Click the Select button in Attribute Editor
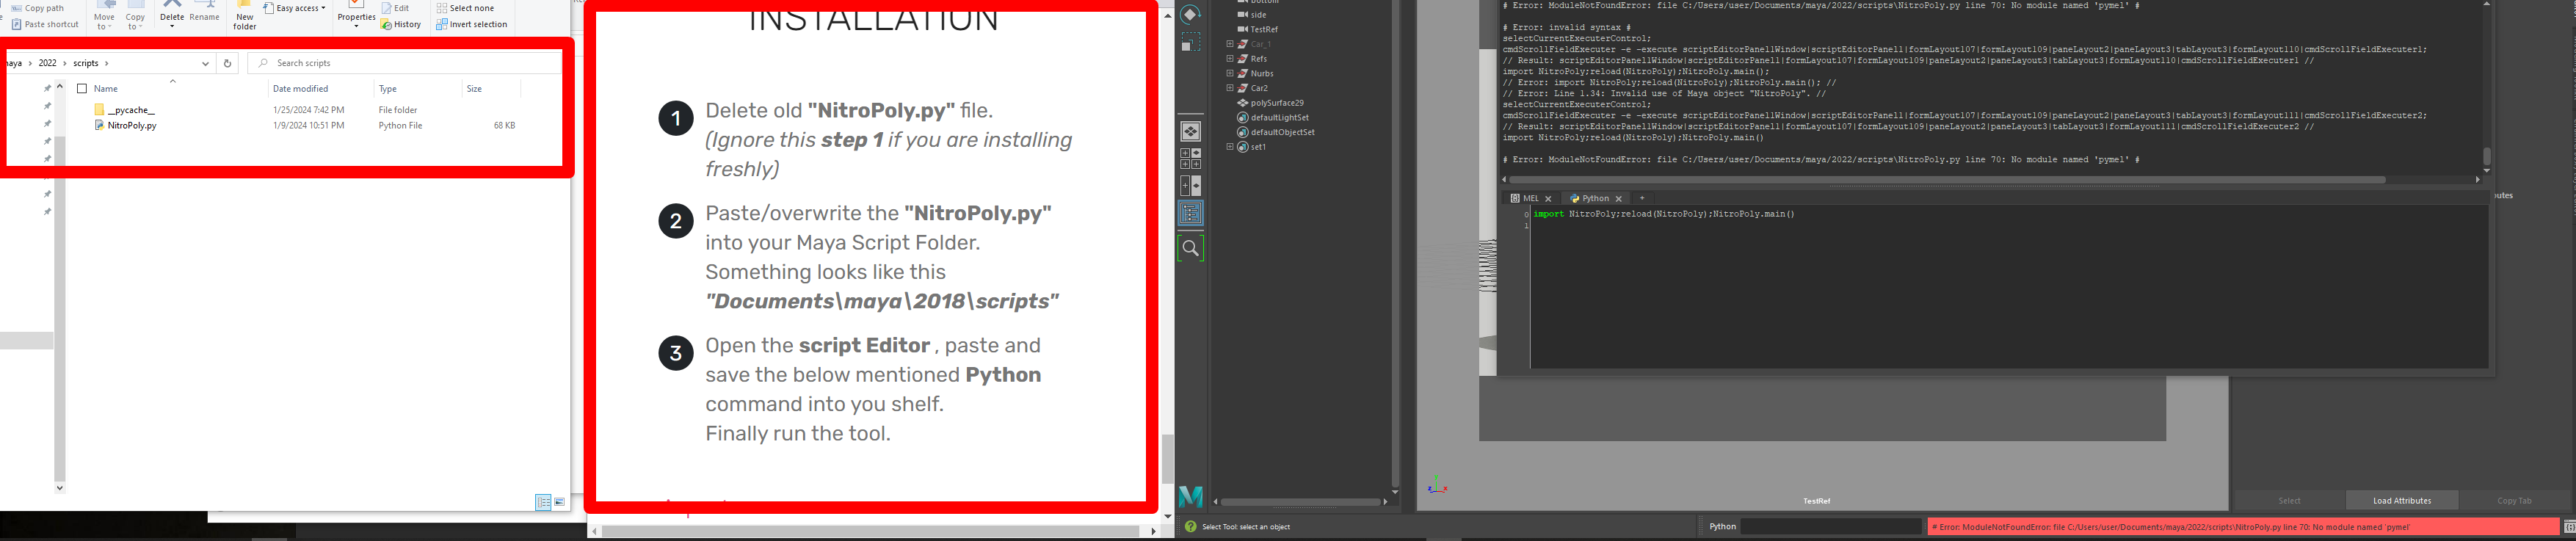Screen dimensions: 2576x541 tap(2289, 501)
